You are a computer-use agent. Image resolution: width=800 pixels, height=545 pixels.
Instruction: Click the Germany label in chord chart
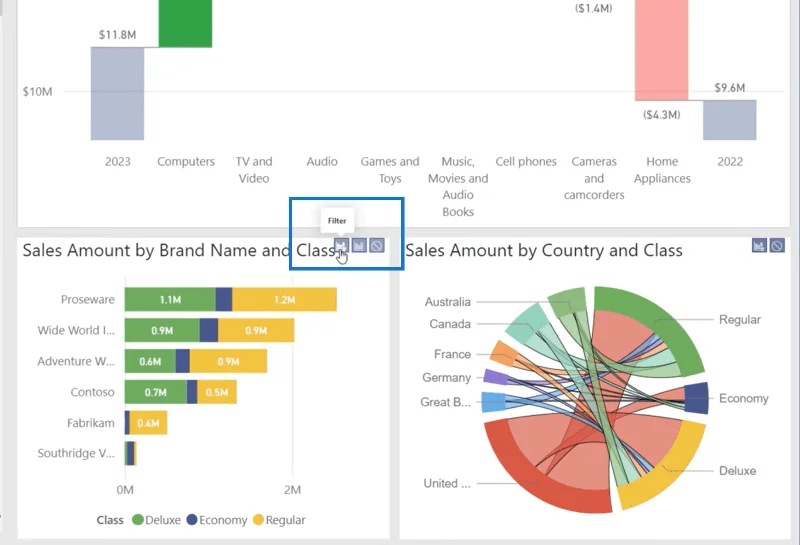[446, 378]
